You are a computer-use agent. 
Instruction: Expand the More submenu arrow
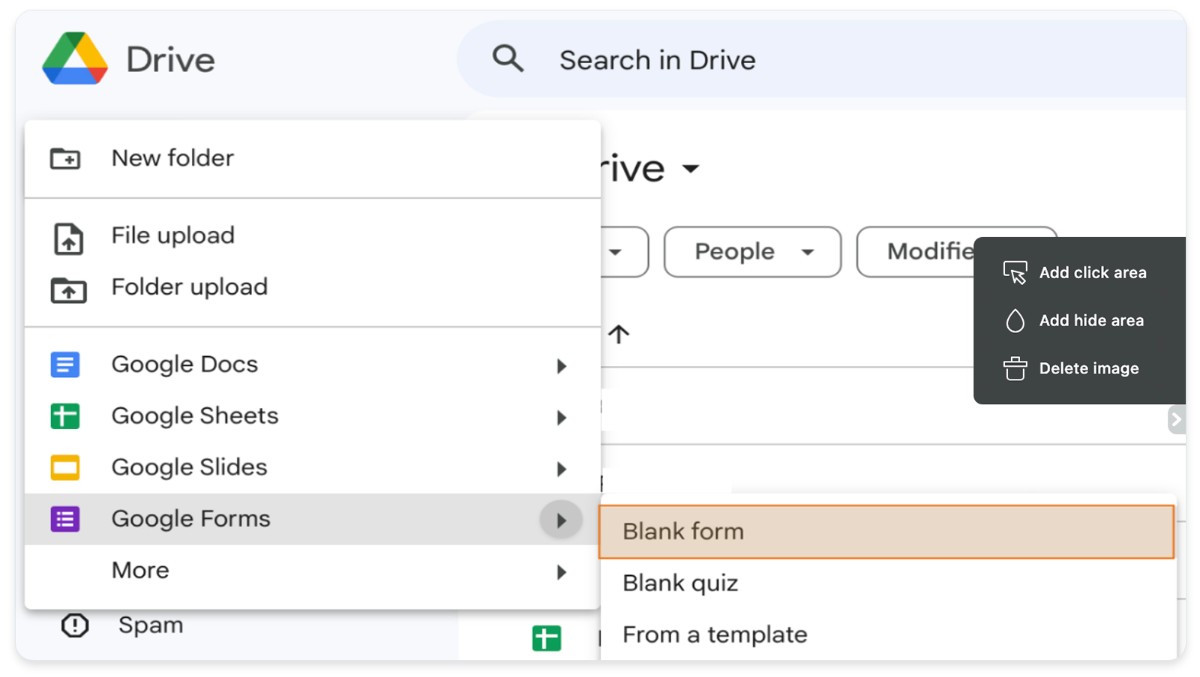(561, 572)
